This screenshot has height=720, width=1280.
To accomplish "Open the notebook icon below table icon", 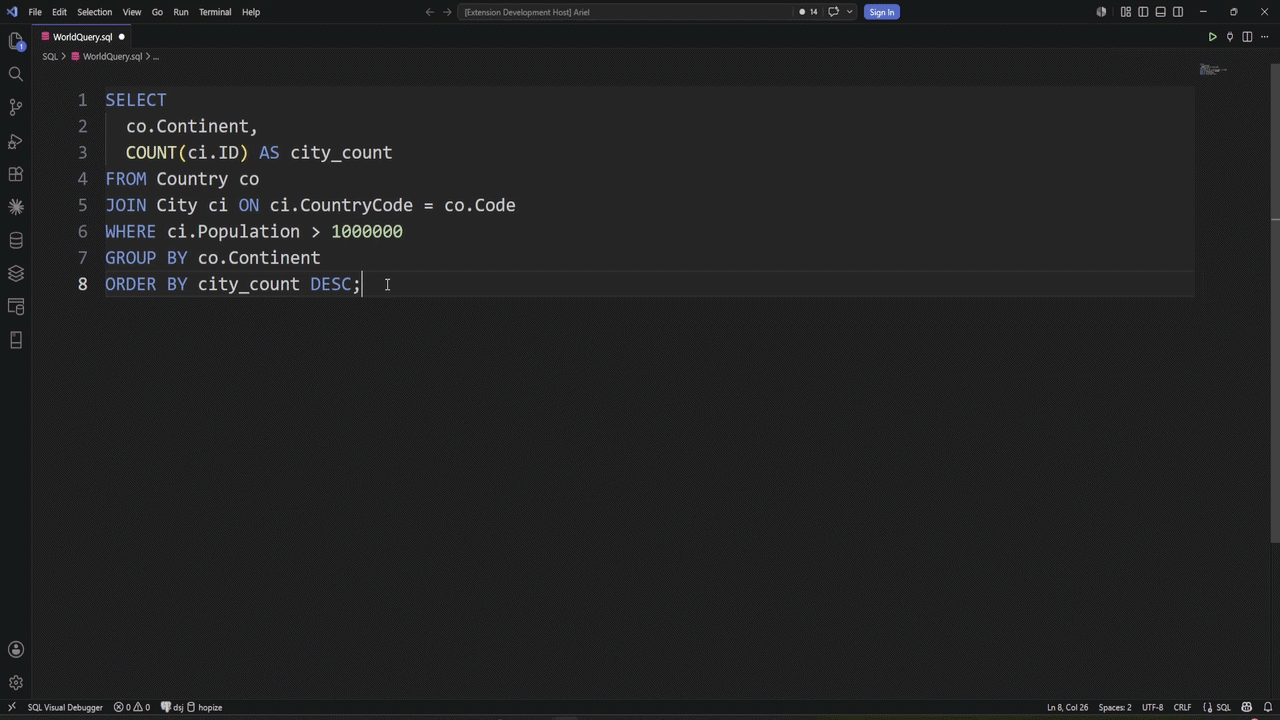I will pos(16,340).
